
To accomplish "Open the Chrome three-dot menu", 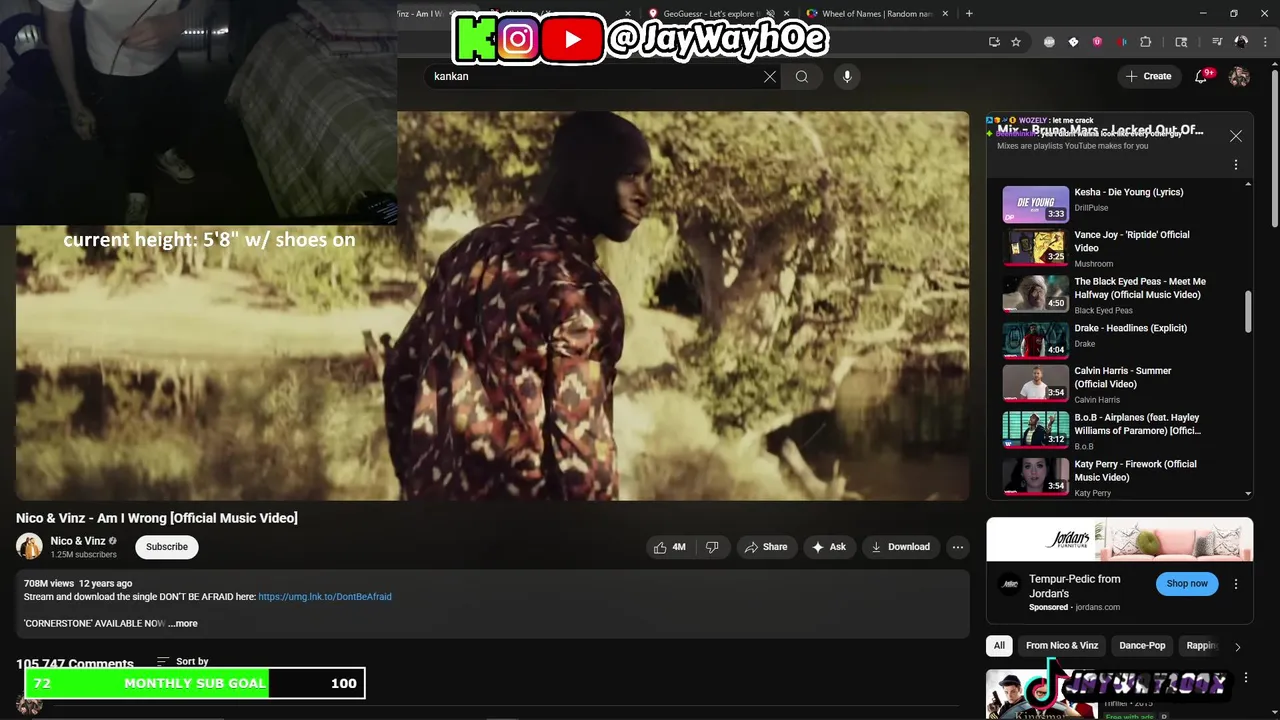I will 1265,42.
